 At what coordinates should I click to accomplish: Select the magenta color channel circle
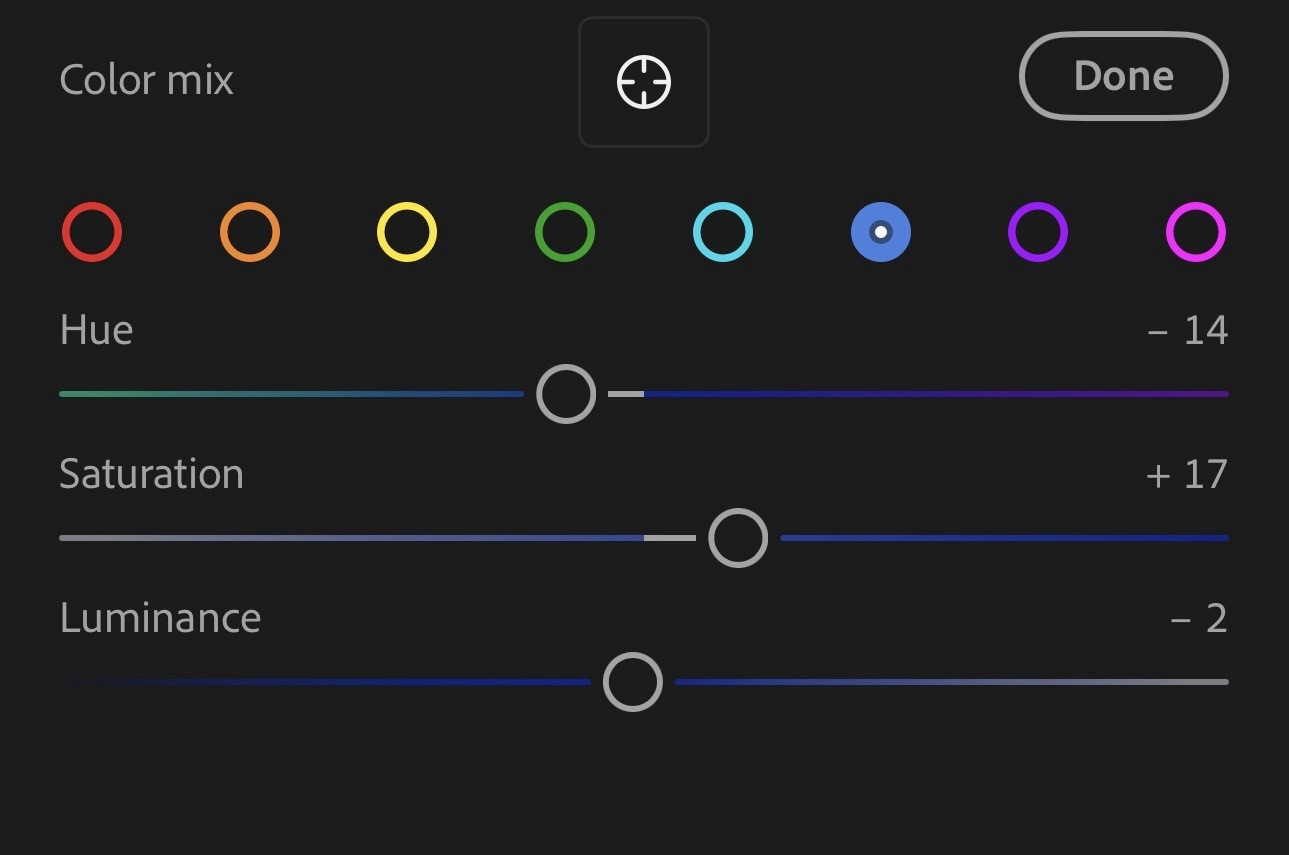(1196, 232)
